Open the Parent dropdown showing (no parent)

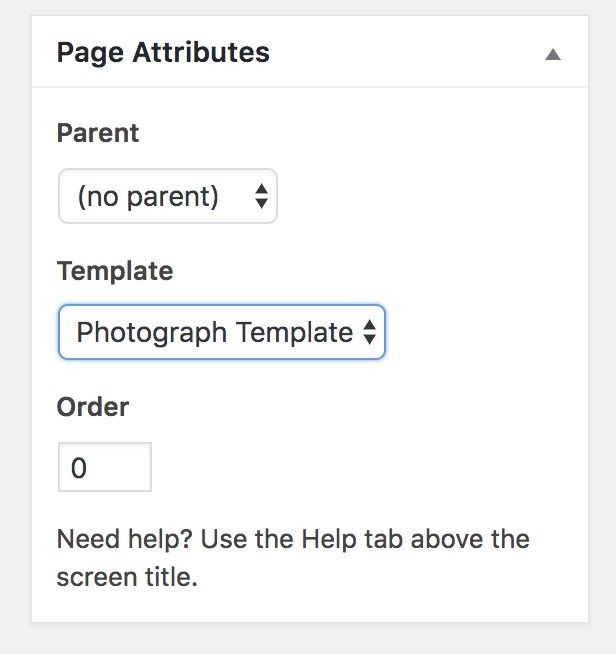tap(167, 197)
